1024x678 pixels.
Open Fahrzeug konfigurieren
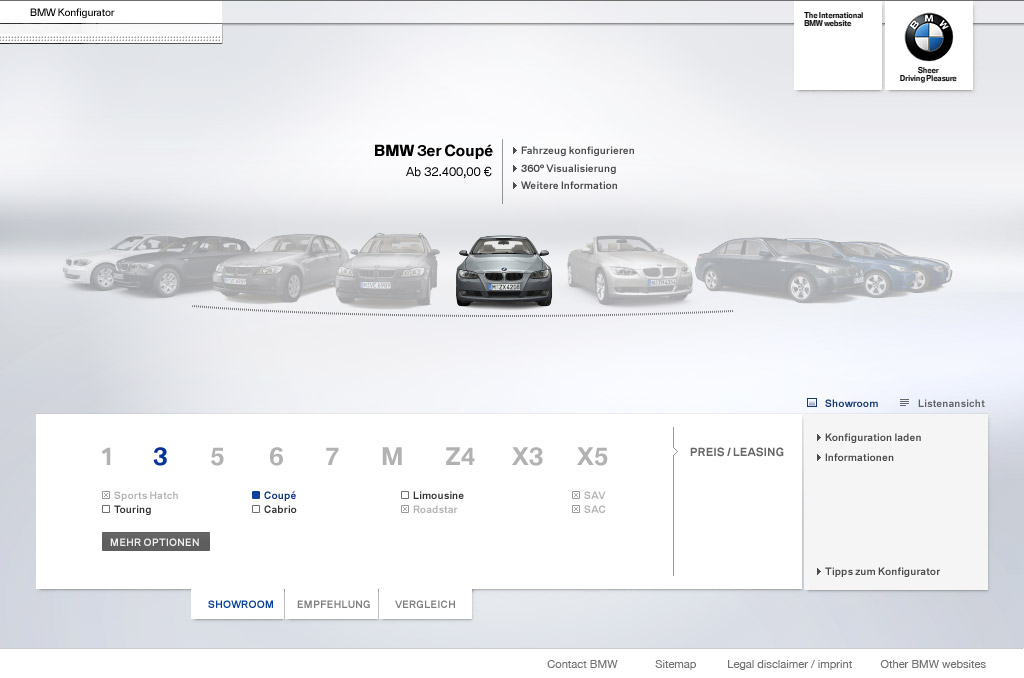tap(573, 150)
